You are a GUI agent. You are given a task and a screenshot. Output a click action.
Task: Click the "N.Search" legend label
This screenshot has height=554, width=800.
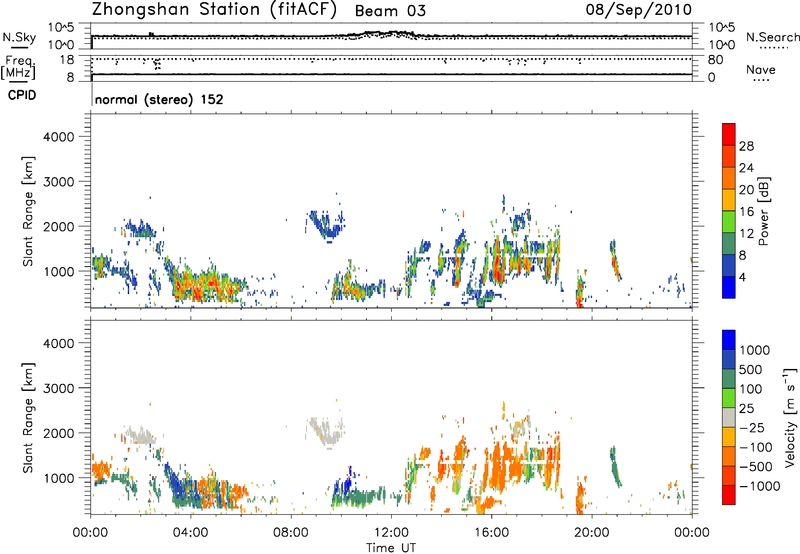coord(772,37)
